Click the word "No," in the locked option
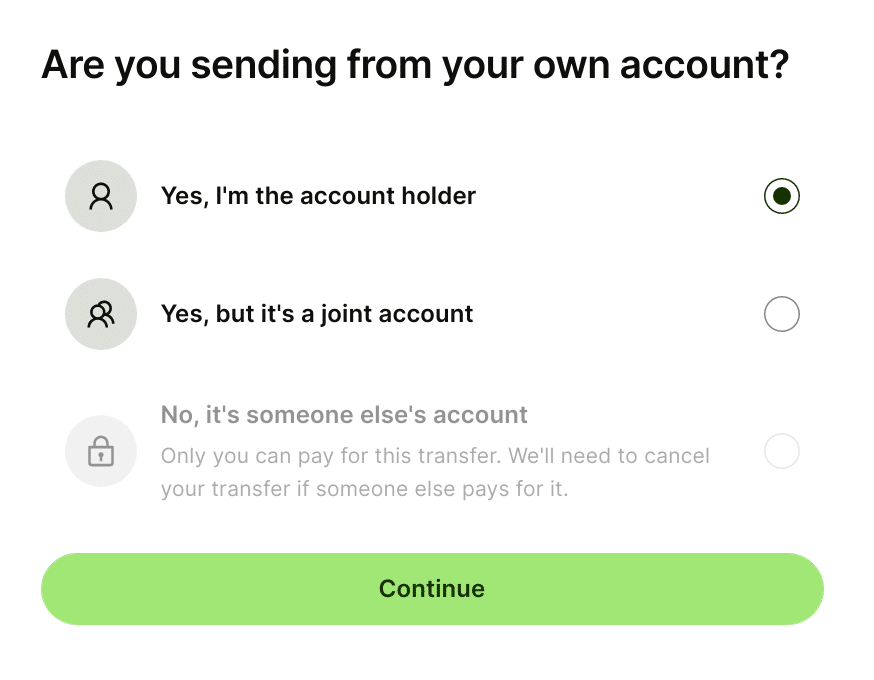The height and width of the screenshot is (680, 874). (179, 416)
